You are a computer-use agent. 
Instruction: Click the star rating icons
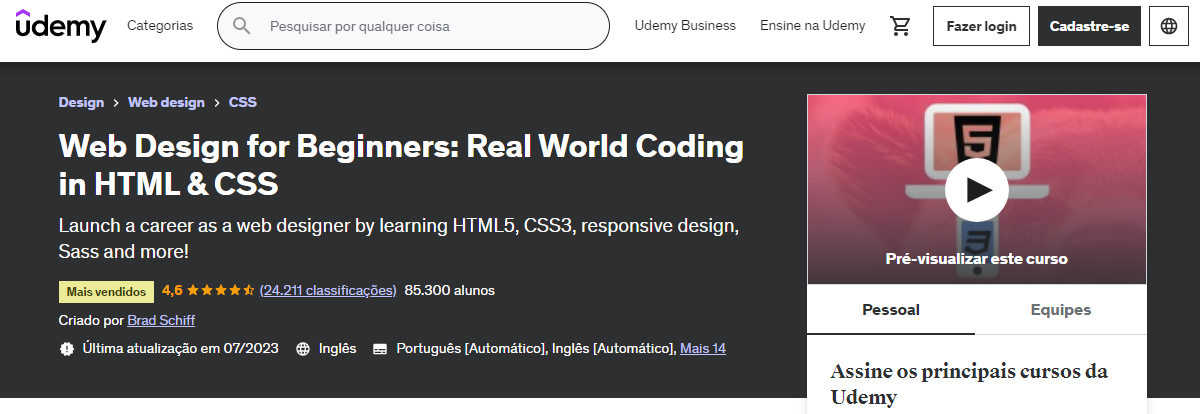point(221,291)
